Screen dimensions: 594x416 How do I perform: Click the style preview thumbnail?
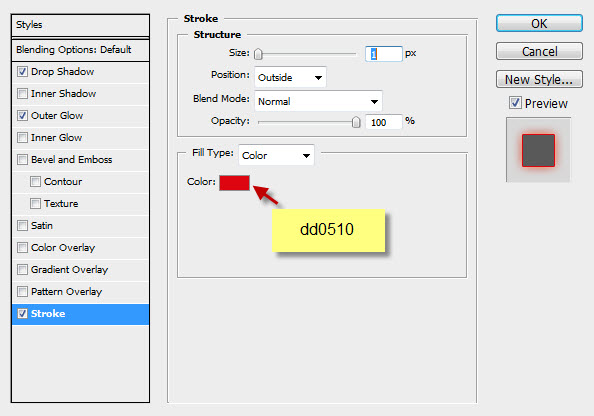tap(538, 150)
